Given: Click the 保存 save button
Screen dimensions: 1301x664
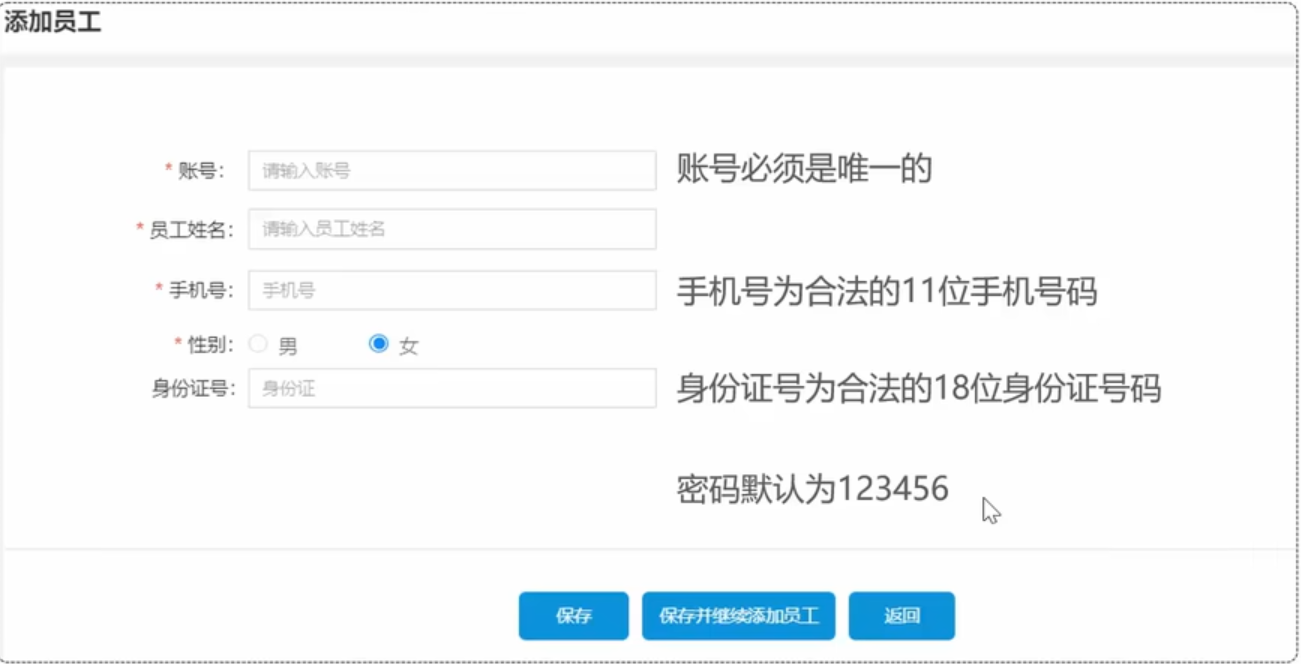Looking at the screenshot, I should pyautogui.click(x=572, y=615).
